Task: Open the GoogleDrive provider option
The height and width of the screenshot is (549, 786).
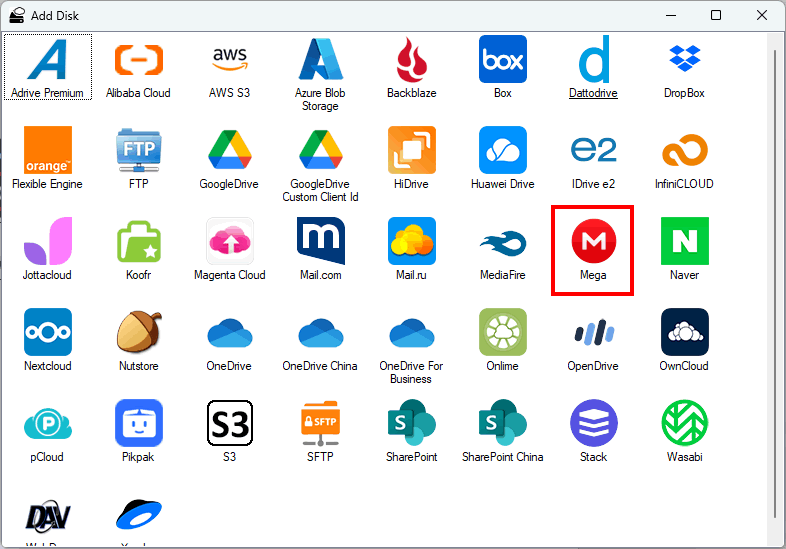Action: pos(230,151)
